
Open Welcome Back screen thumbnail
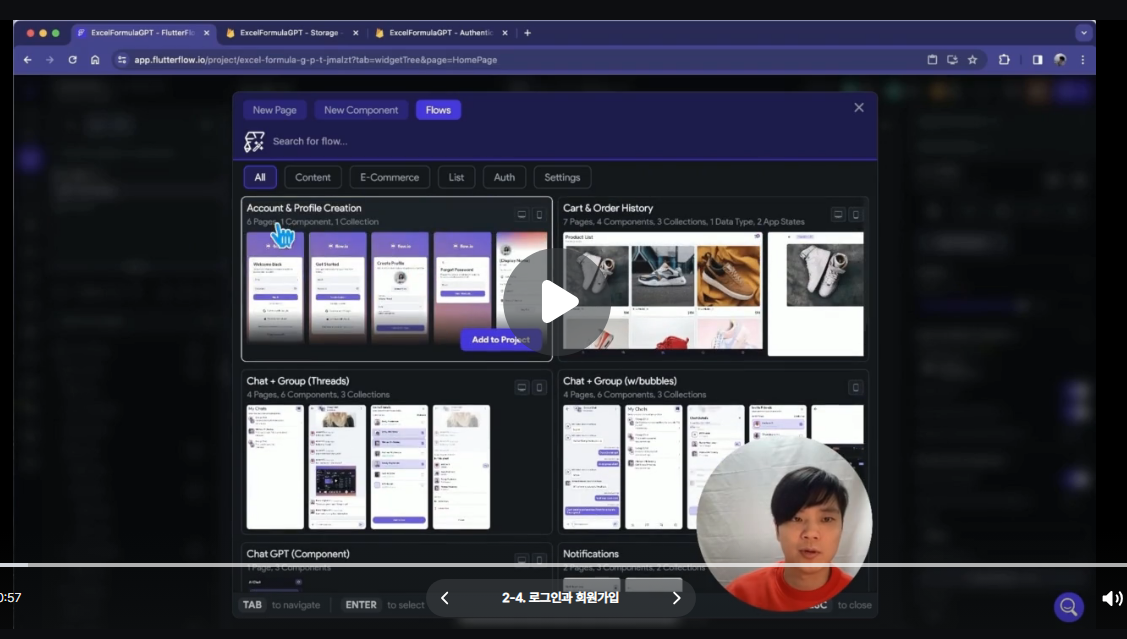click(275, 288)
